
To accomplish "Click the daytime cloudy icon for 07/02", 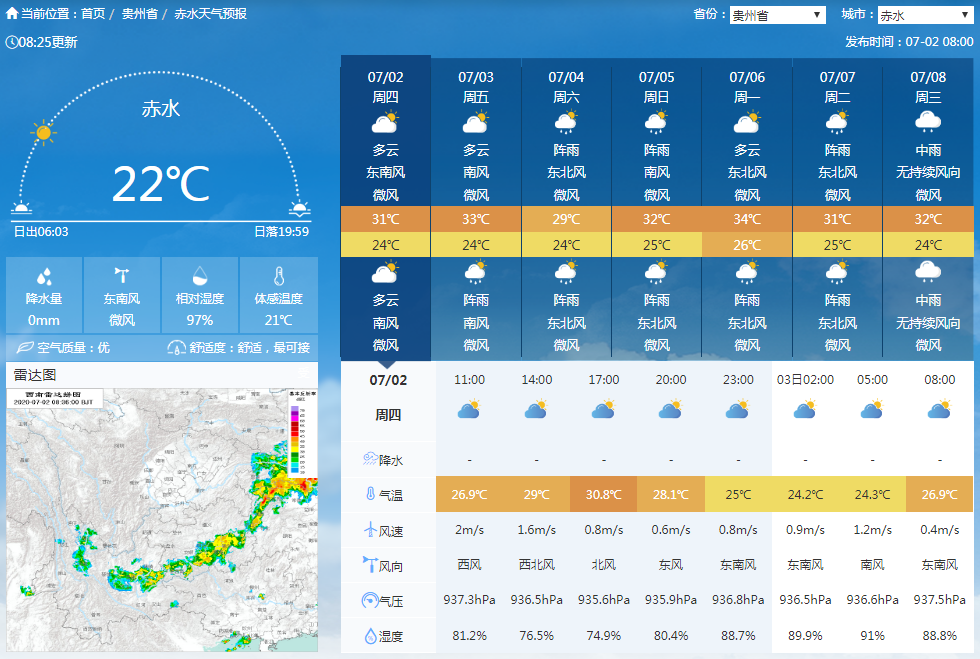I will [385, 123].
